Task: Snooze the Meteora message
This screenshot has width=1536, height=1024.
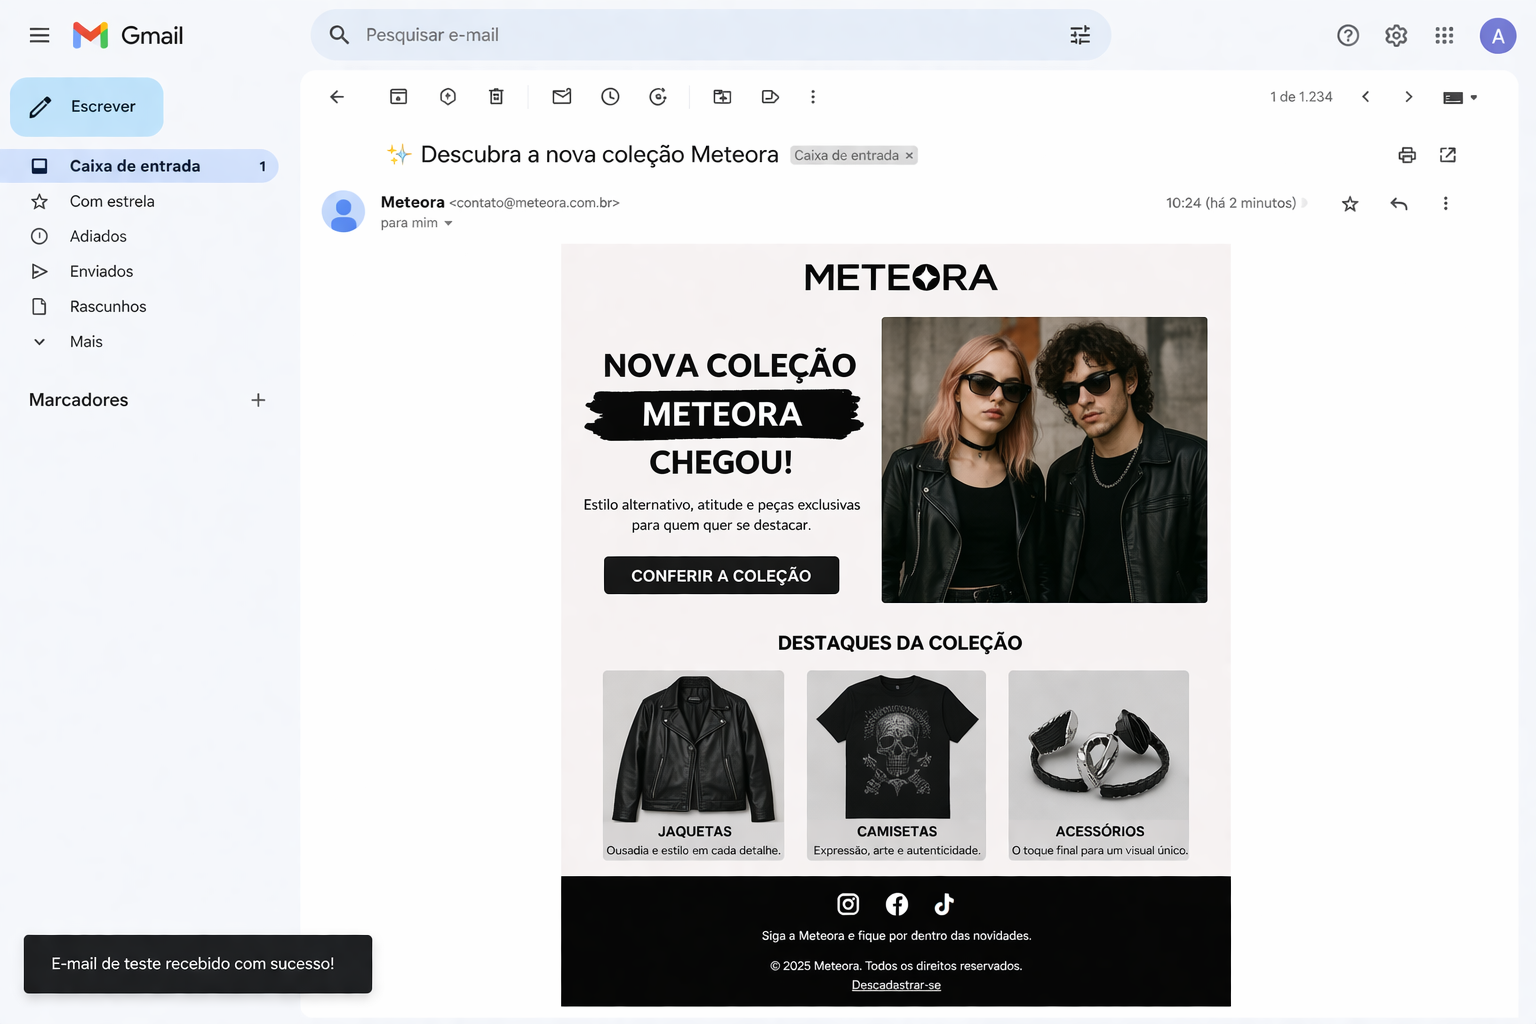Action: tap(610, 96)
